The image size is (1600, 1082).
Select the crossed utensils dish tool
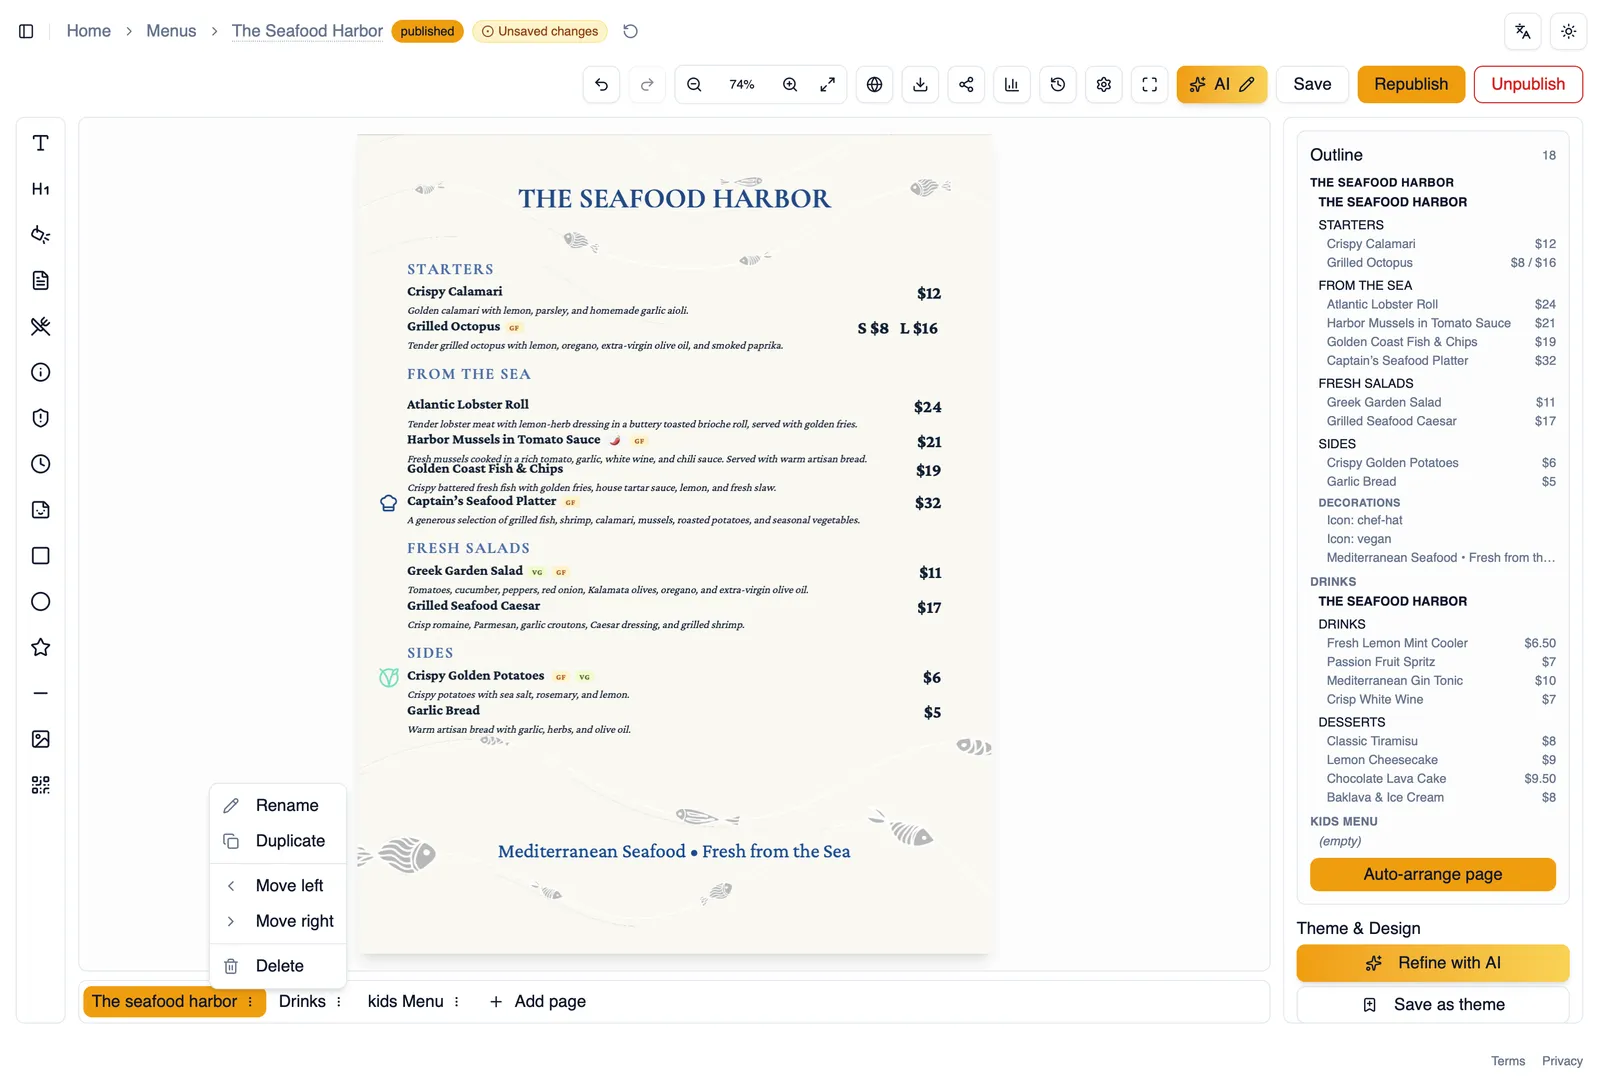coord(40,326)
